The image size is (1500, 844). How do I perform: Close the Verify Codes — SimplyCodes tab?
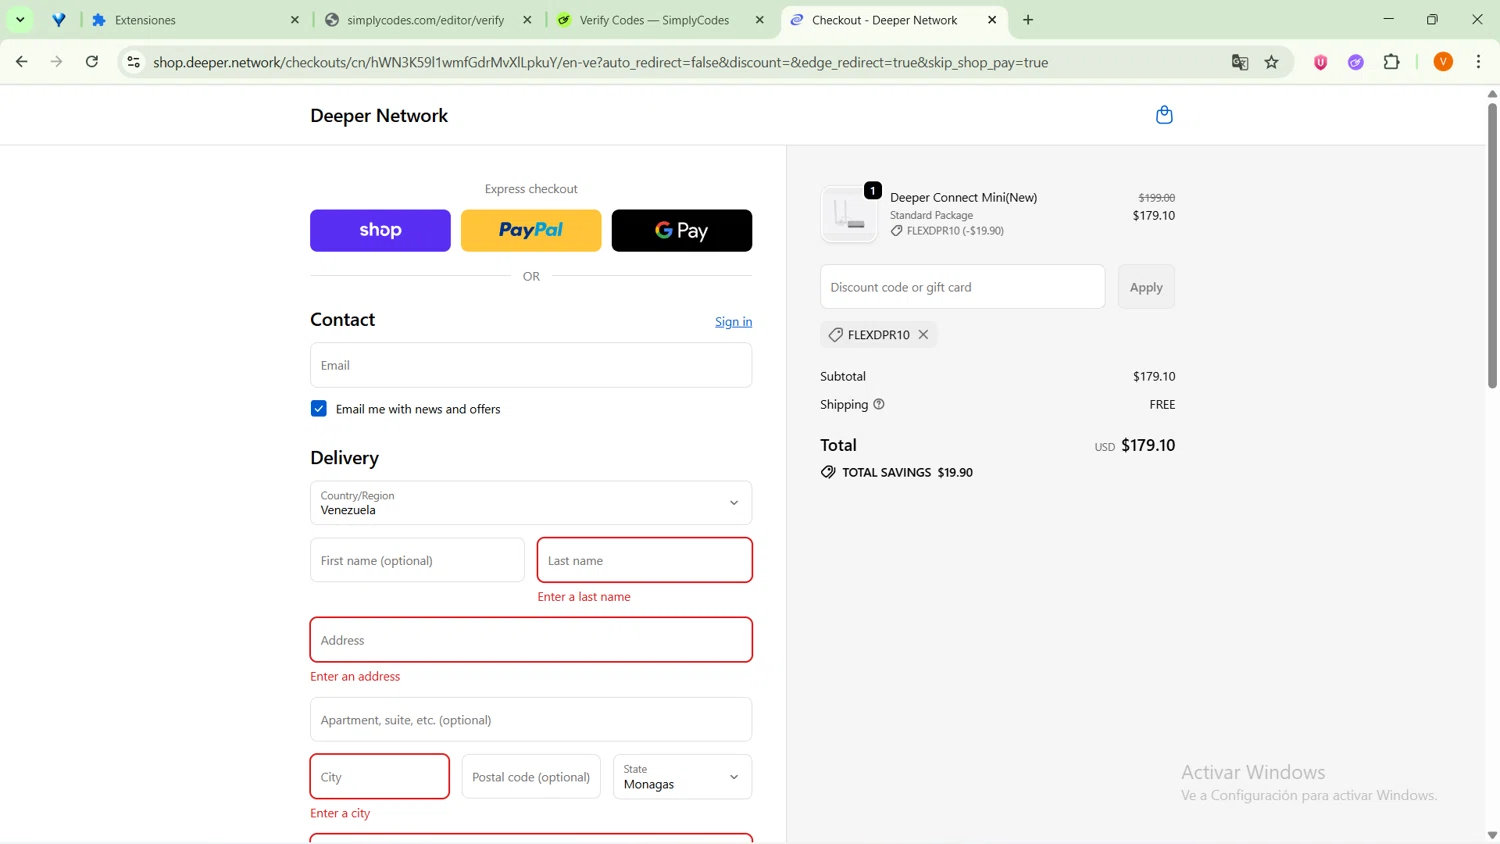(760, 20)
